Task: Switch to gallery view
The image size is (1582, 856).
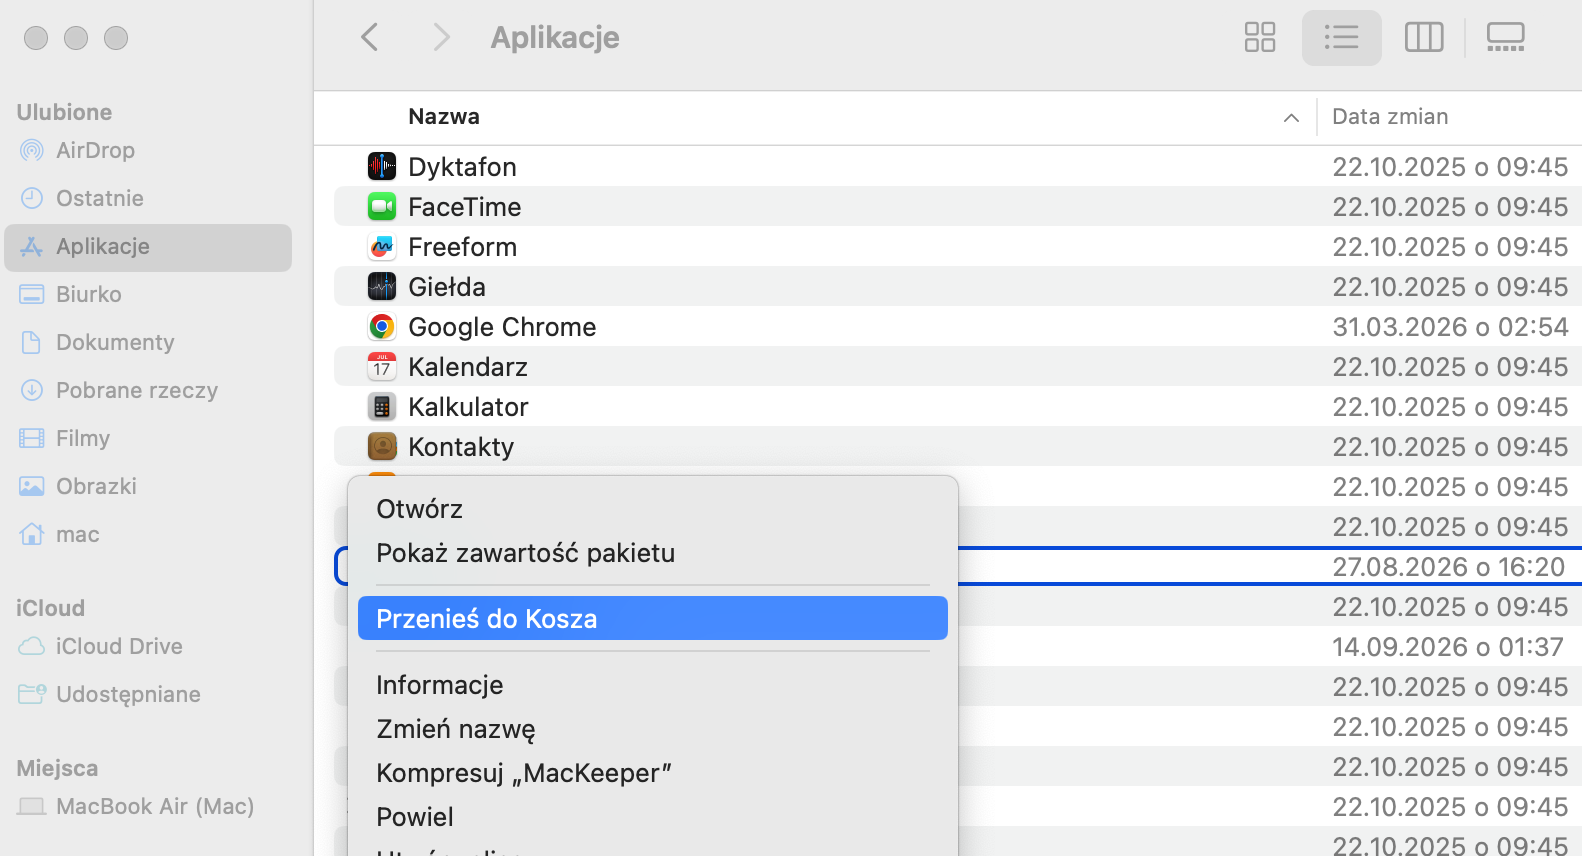Action: click(x=1505, y=38)
